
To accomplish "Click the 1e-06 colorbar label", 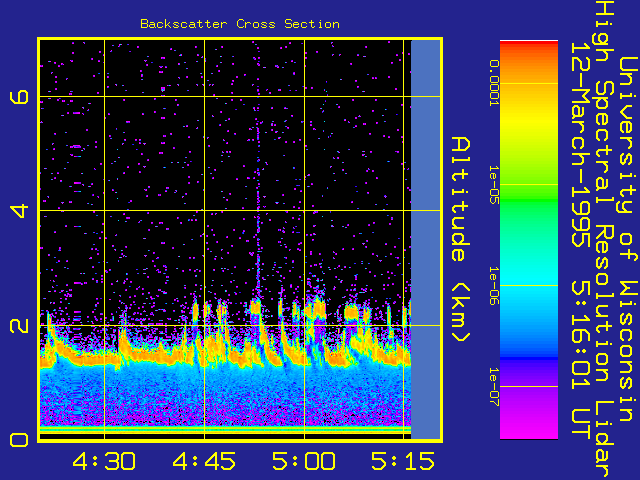I will [x=494, y=286].
